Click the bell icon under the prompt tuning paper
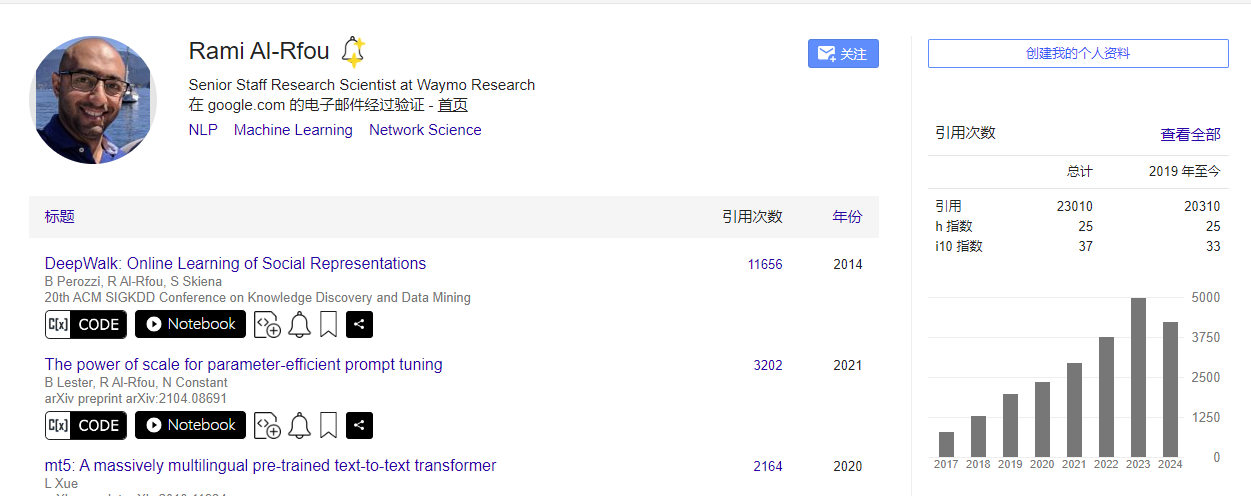 coord(299,425)
